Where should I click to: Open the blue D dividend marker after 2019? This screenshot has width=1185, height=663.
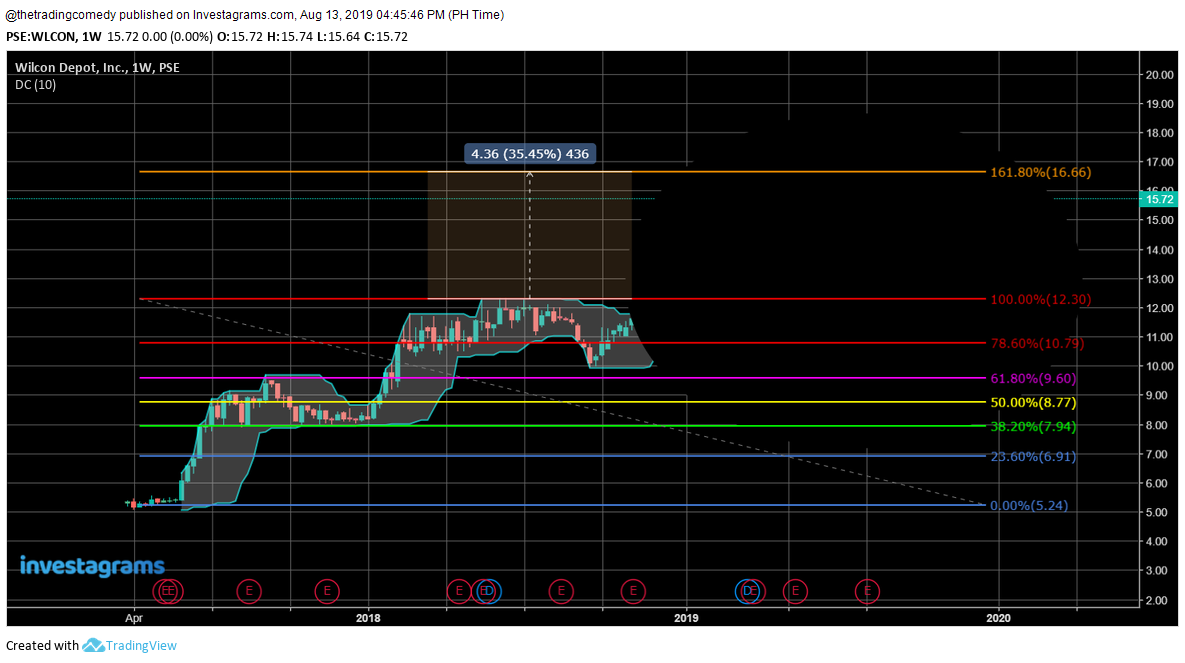tap(746, 591)
